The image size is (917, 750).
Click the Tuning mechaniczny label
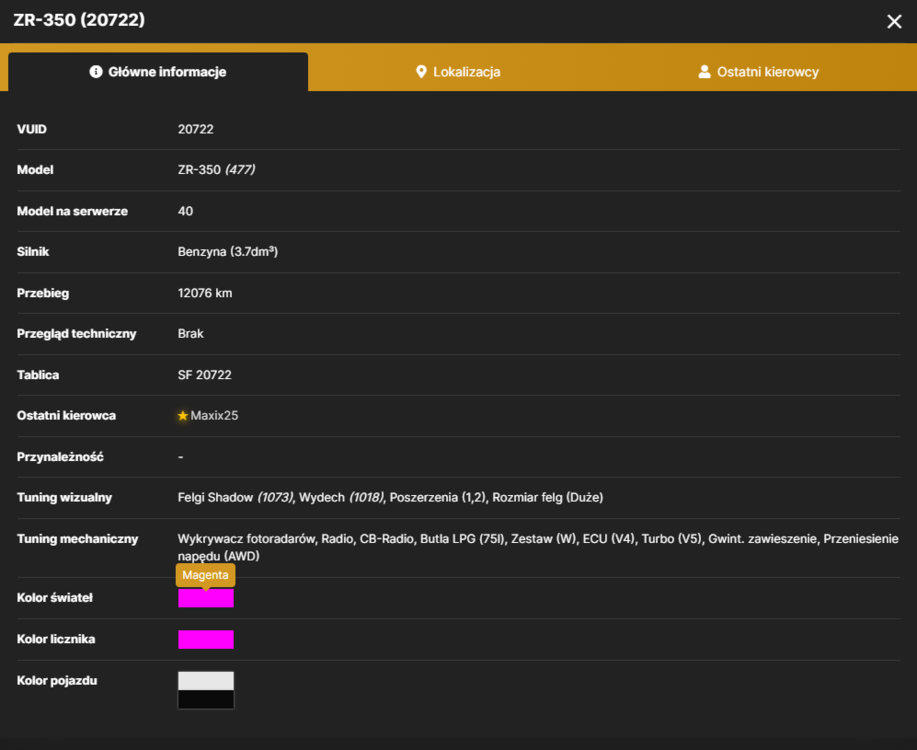(x=77, y=539)
